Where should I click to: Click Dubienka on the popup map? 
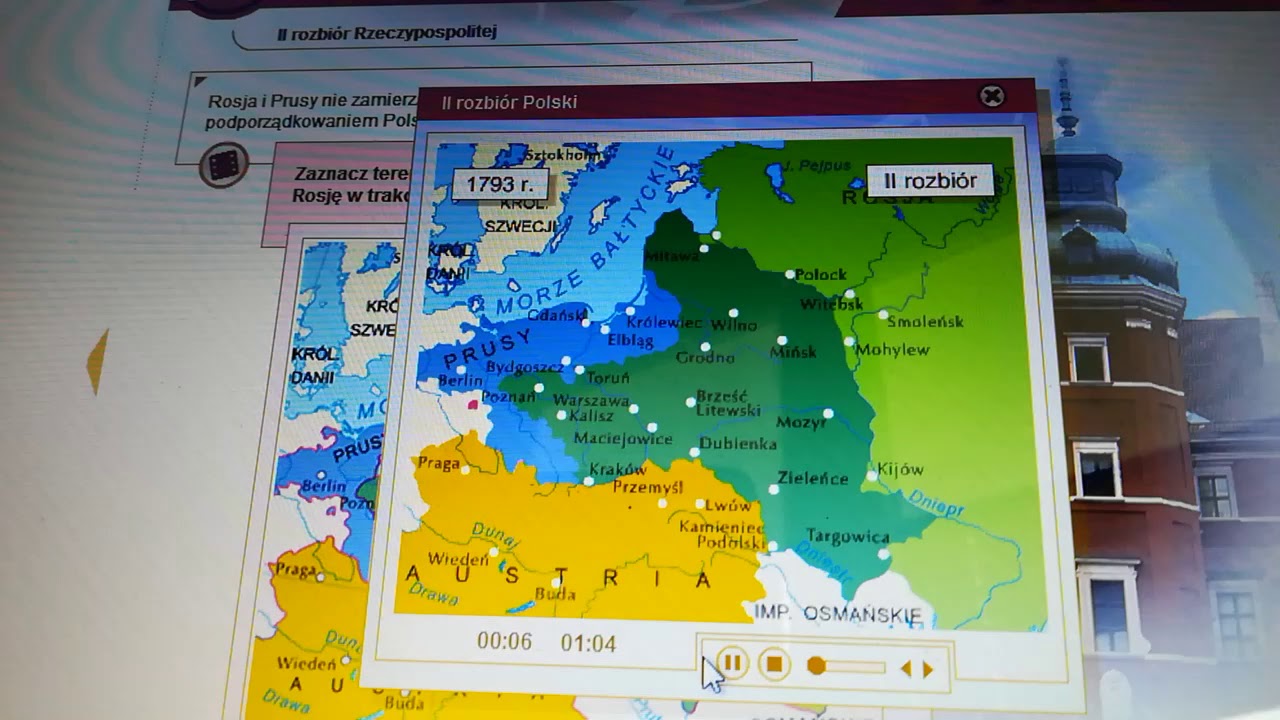(738, 443)
